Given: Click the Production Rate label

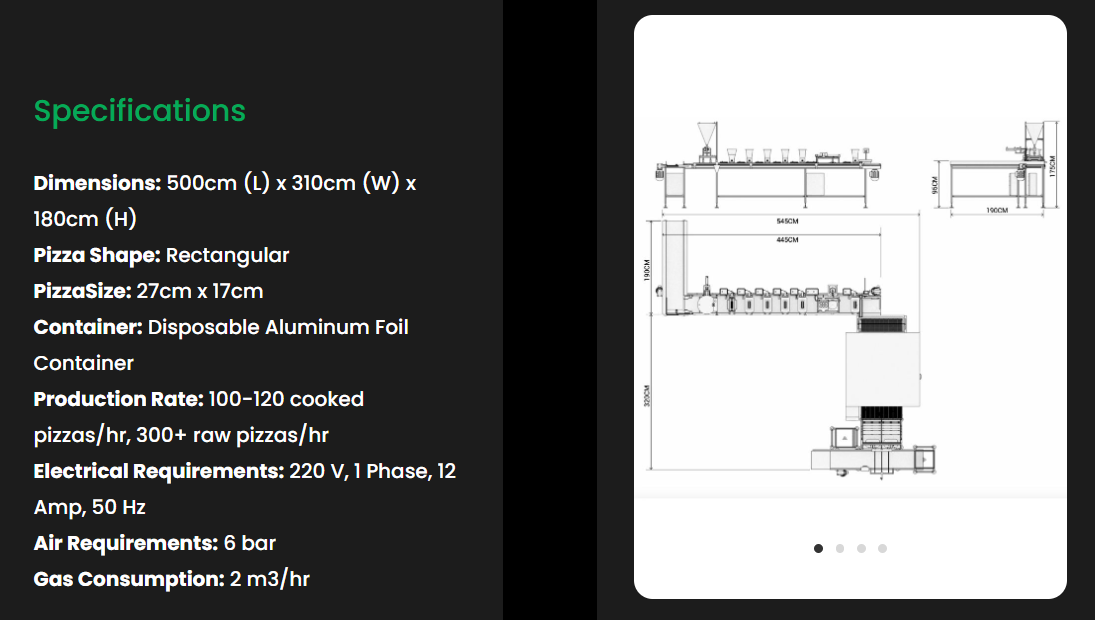Looking at the screenshot, I should click(118, 399).
